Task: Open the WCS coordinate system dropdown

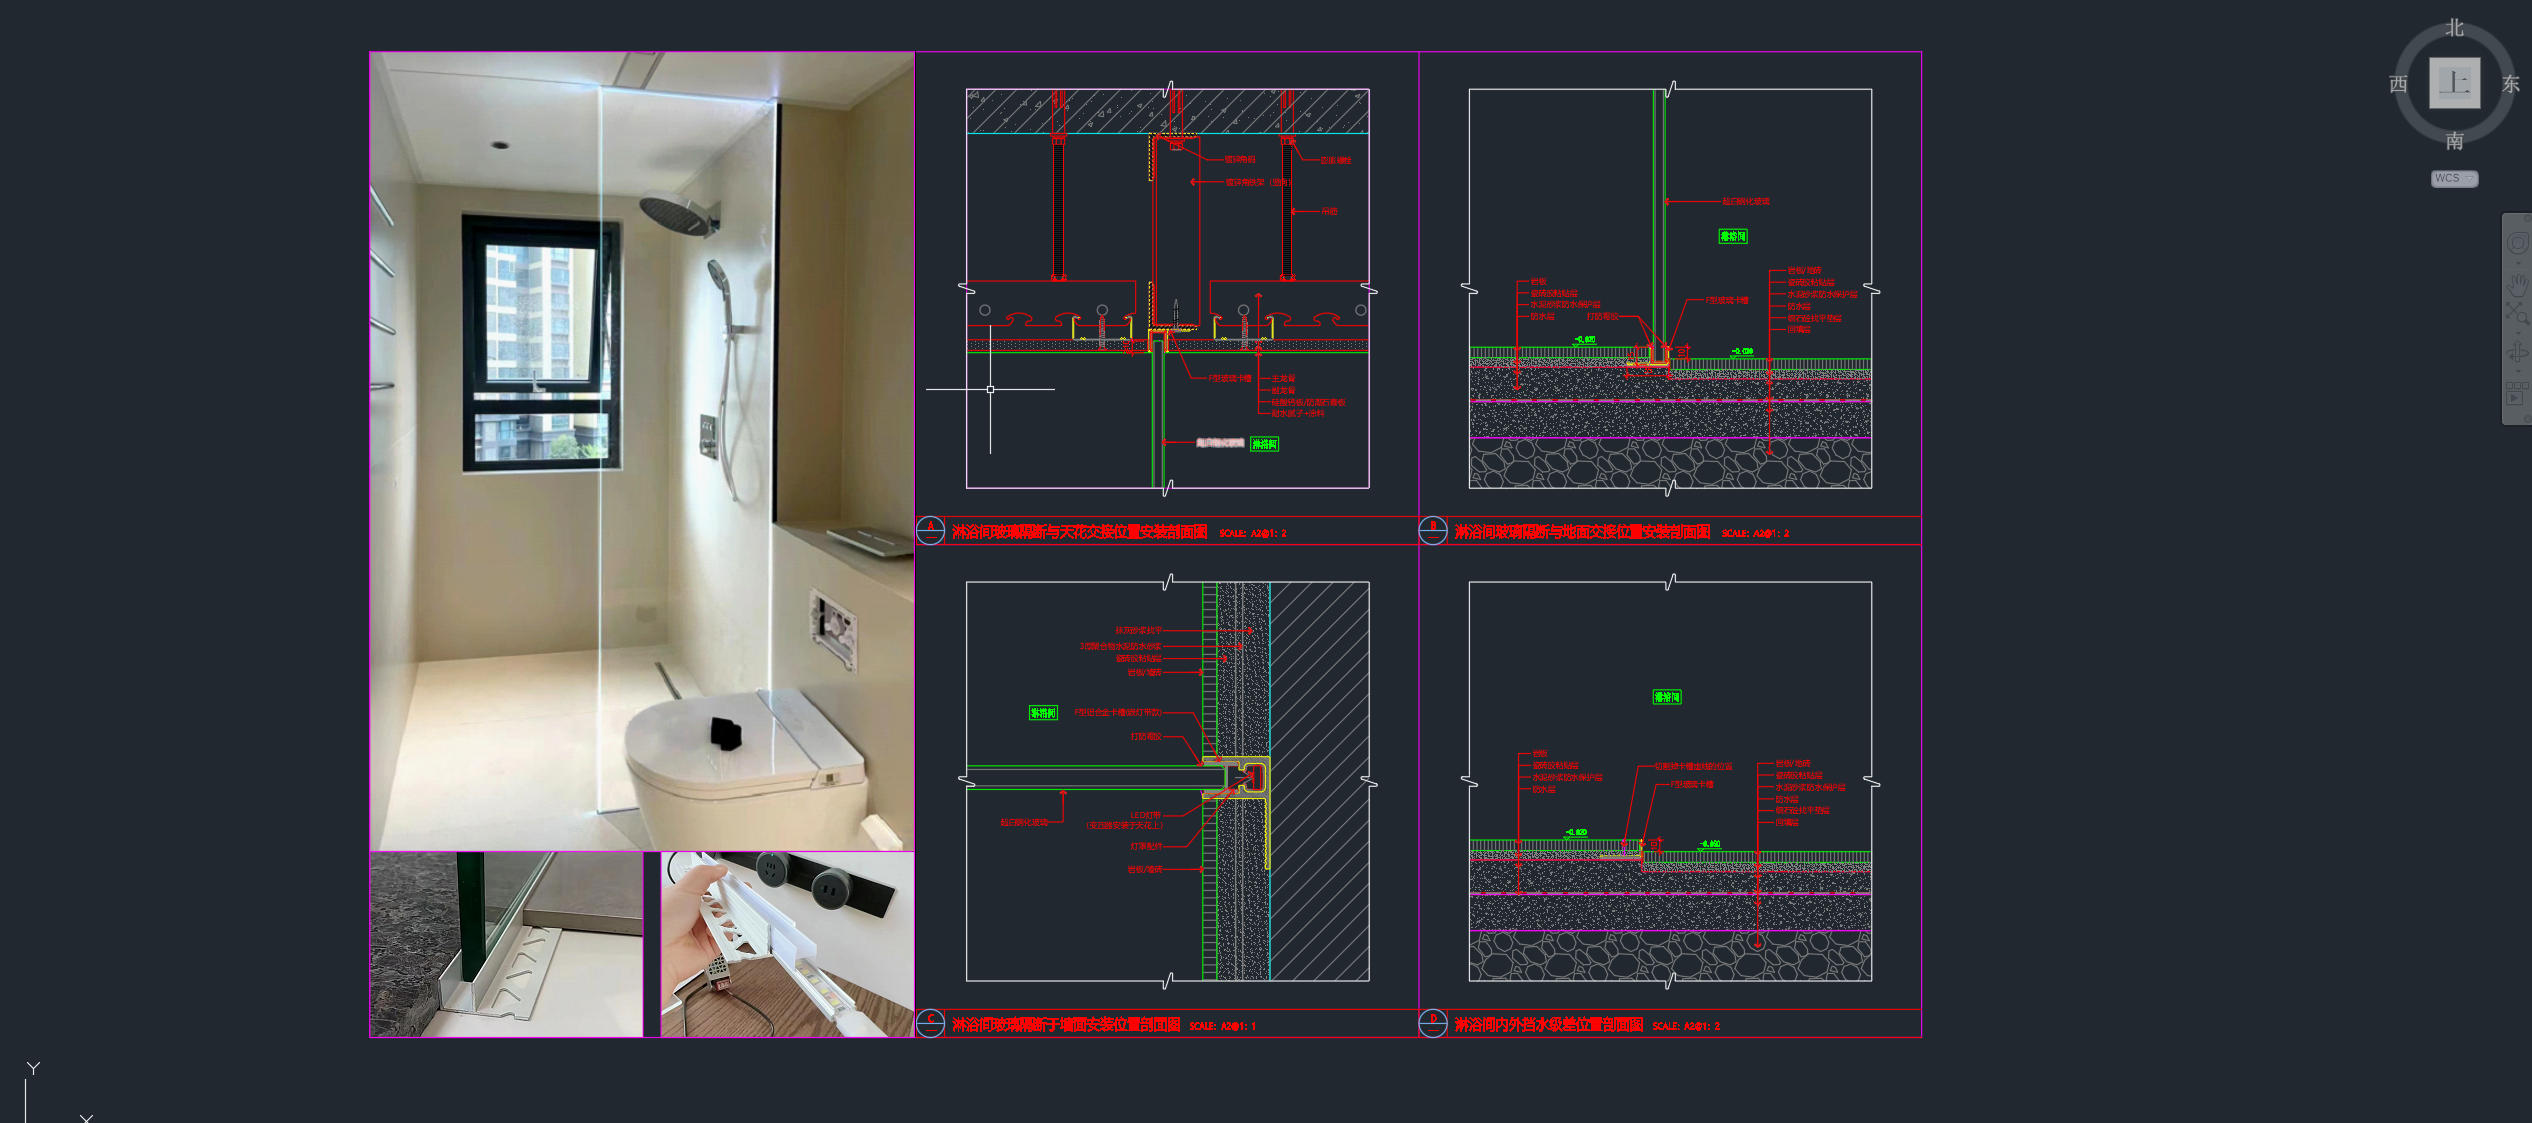Action: coord(2454,178)
